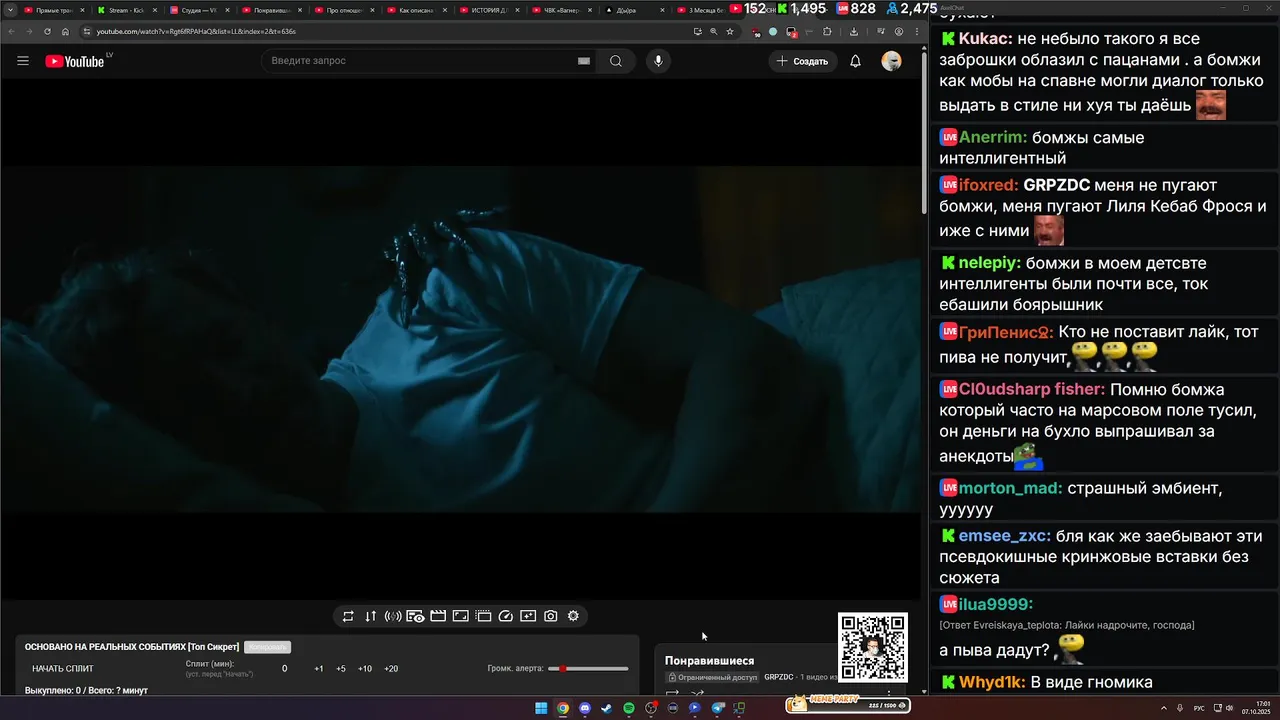The width and height of the screenshot is (1280, 720).
Task: Add +20 minutes to the split
Action: [x=391, y=669]
